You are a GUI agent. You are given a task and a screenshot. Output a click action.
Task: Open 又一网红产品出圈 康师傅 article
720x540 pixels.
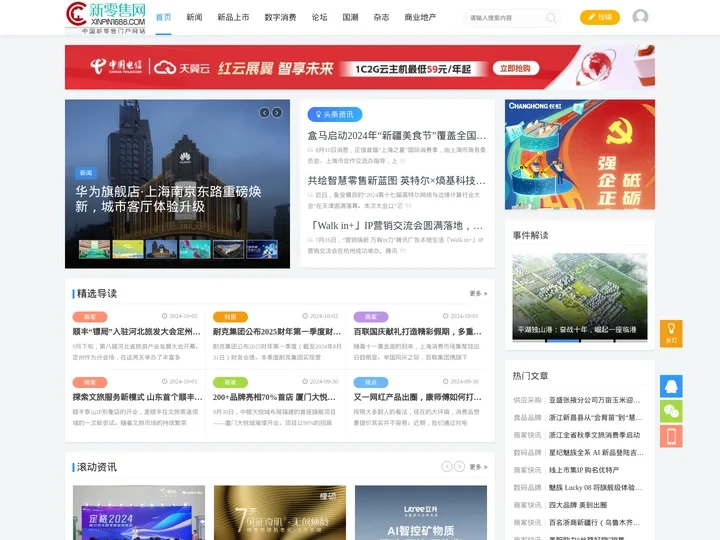pos(417,397)
